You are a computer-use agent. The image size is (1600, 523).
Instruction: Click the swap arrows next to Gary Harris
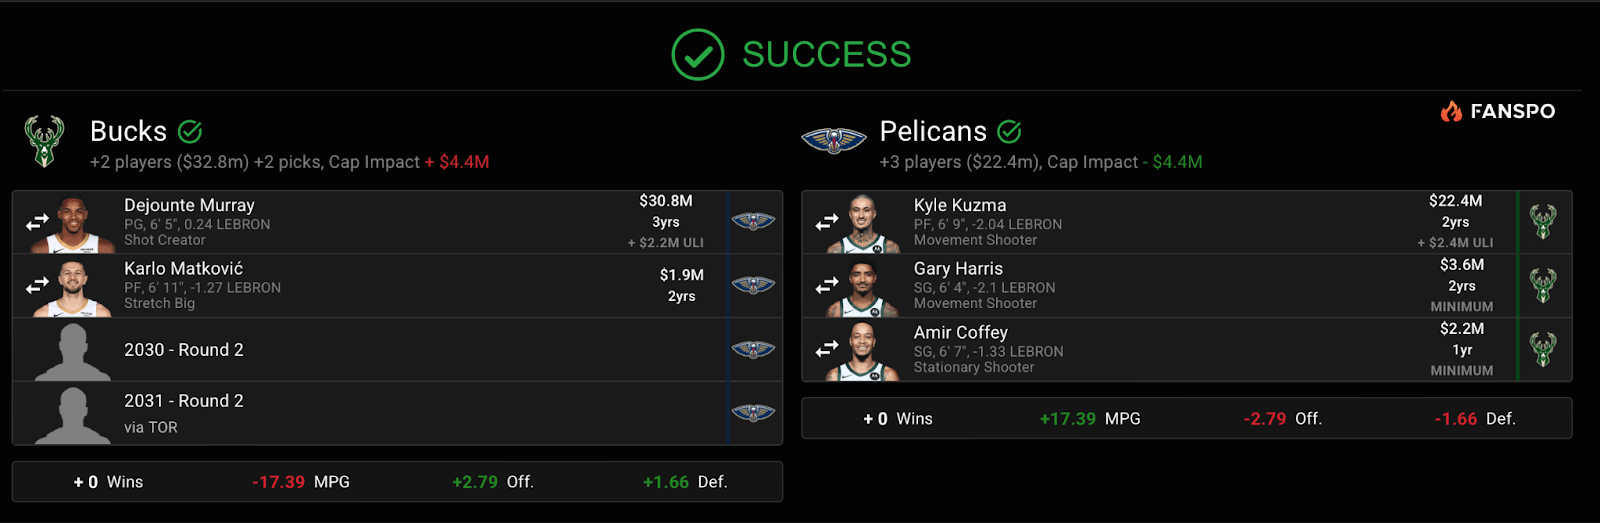click(827, 286)
